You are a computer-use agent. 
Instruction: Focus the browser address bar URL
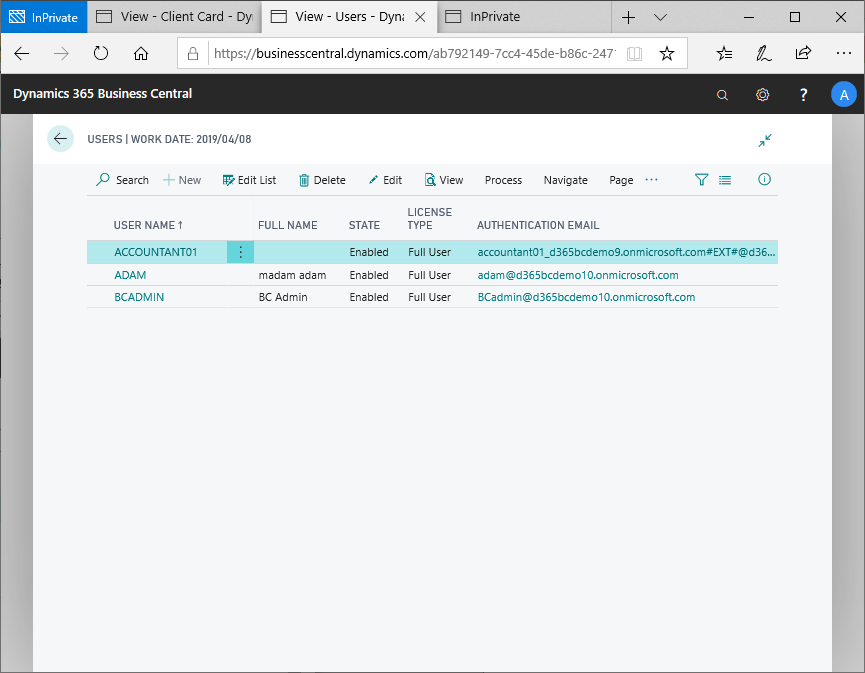point(414,54)
